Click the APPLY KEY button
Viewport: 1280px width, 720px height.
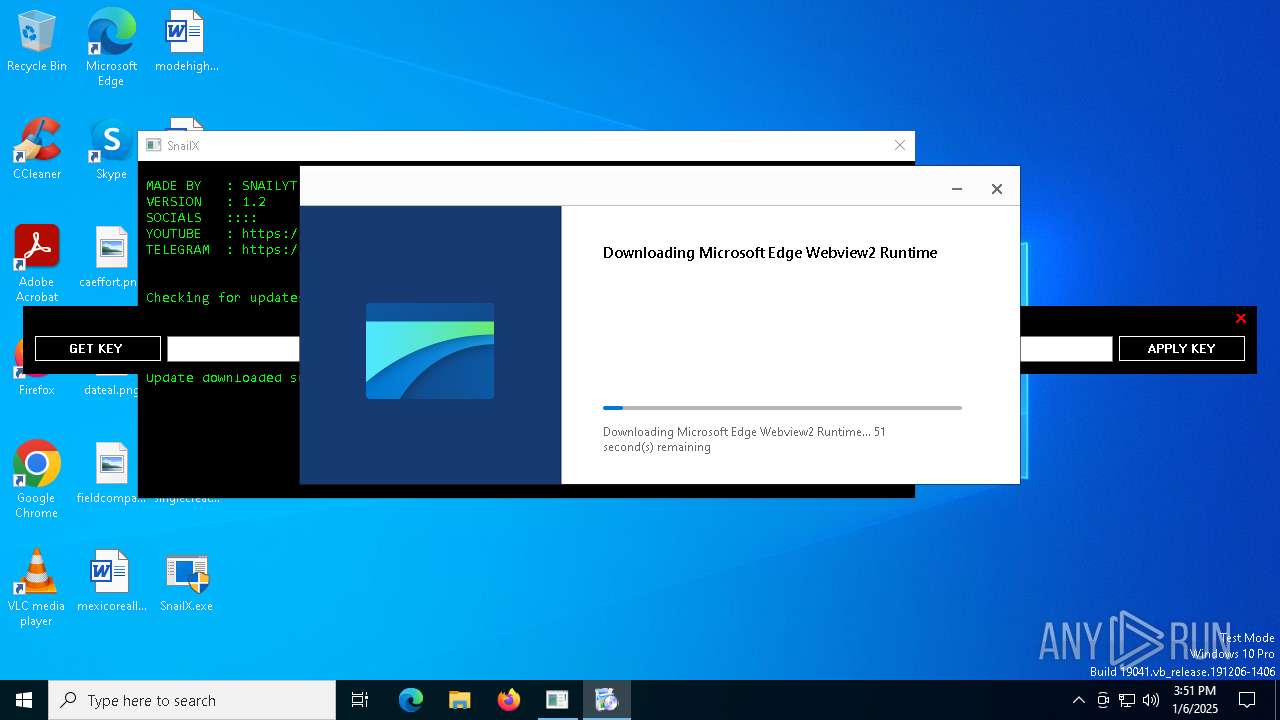click(x=1181, y=348)
